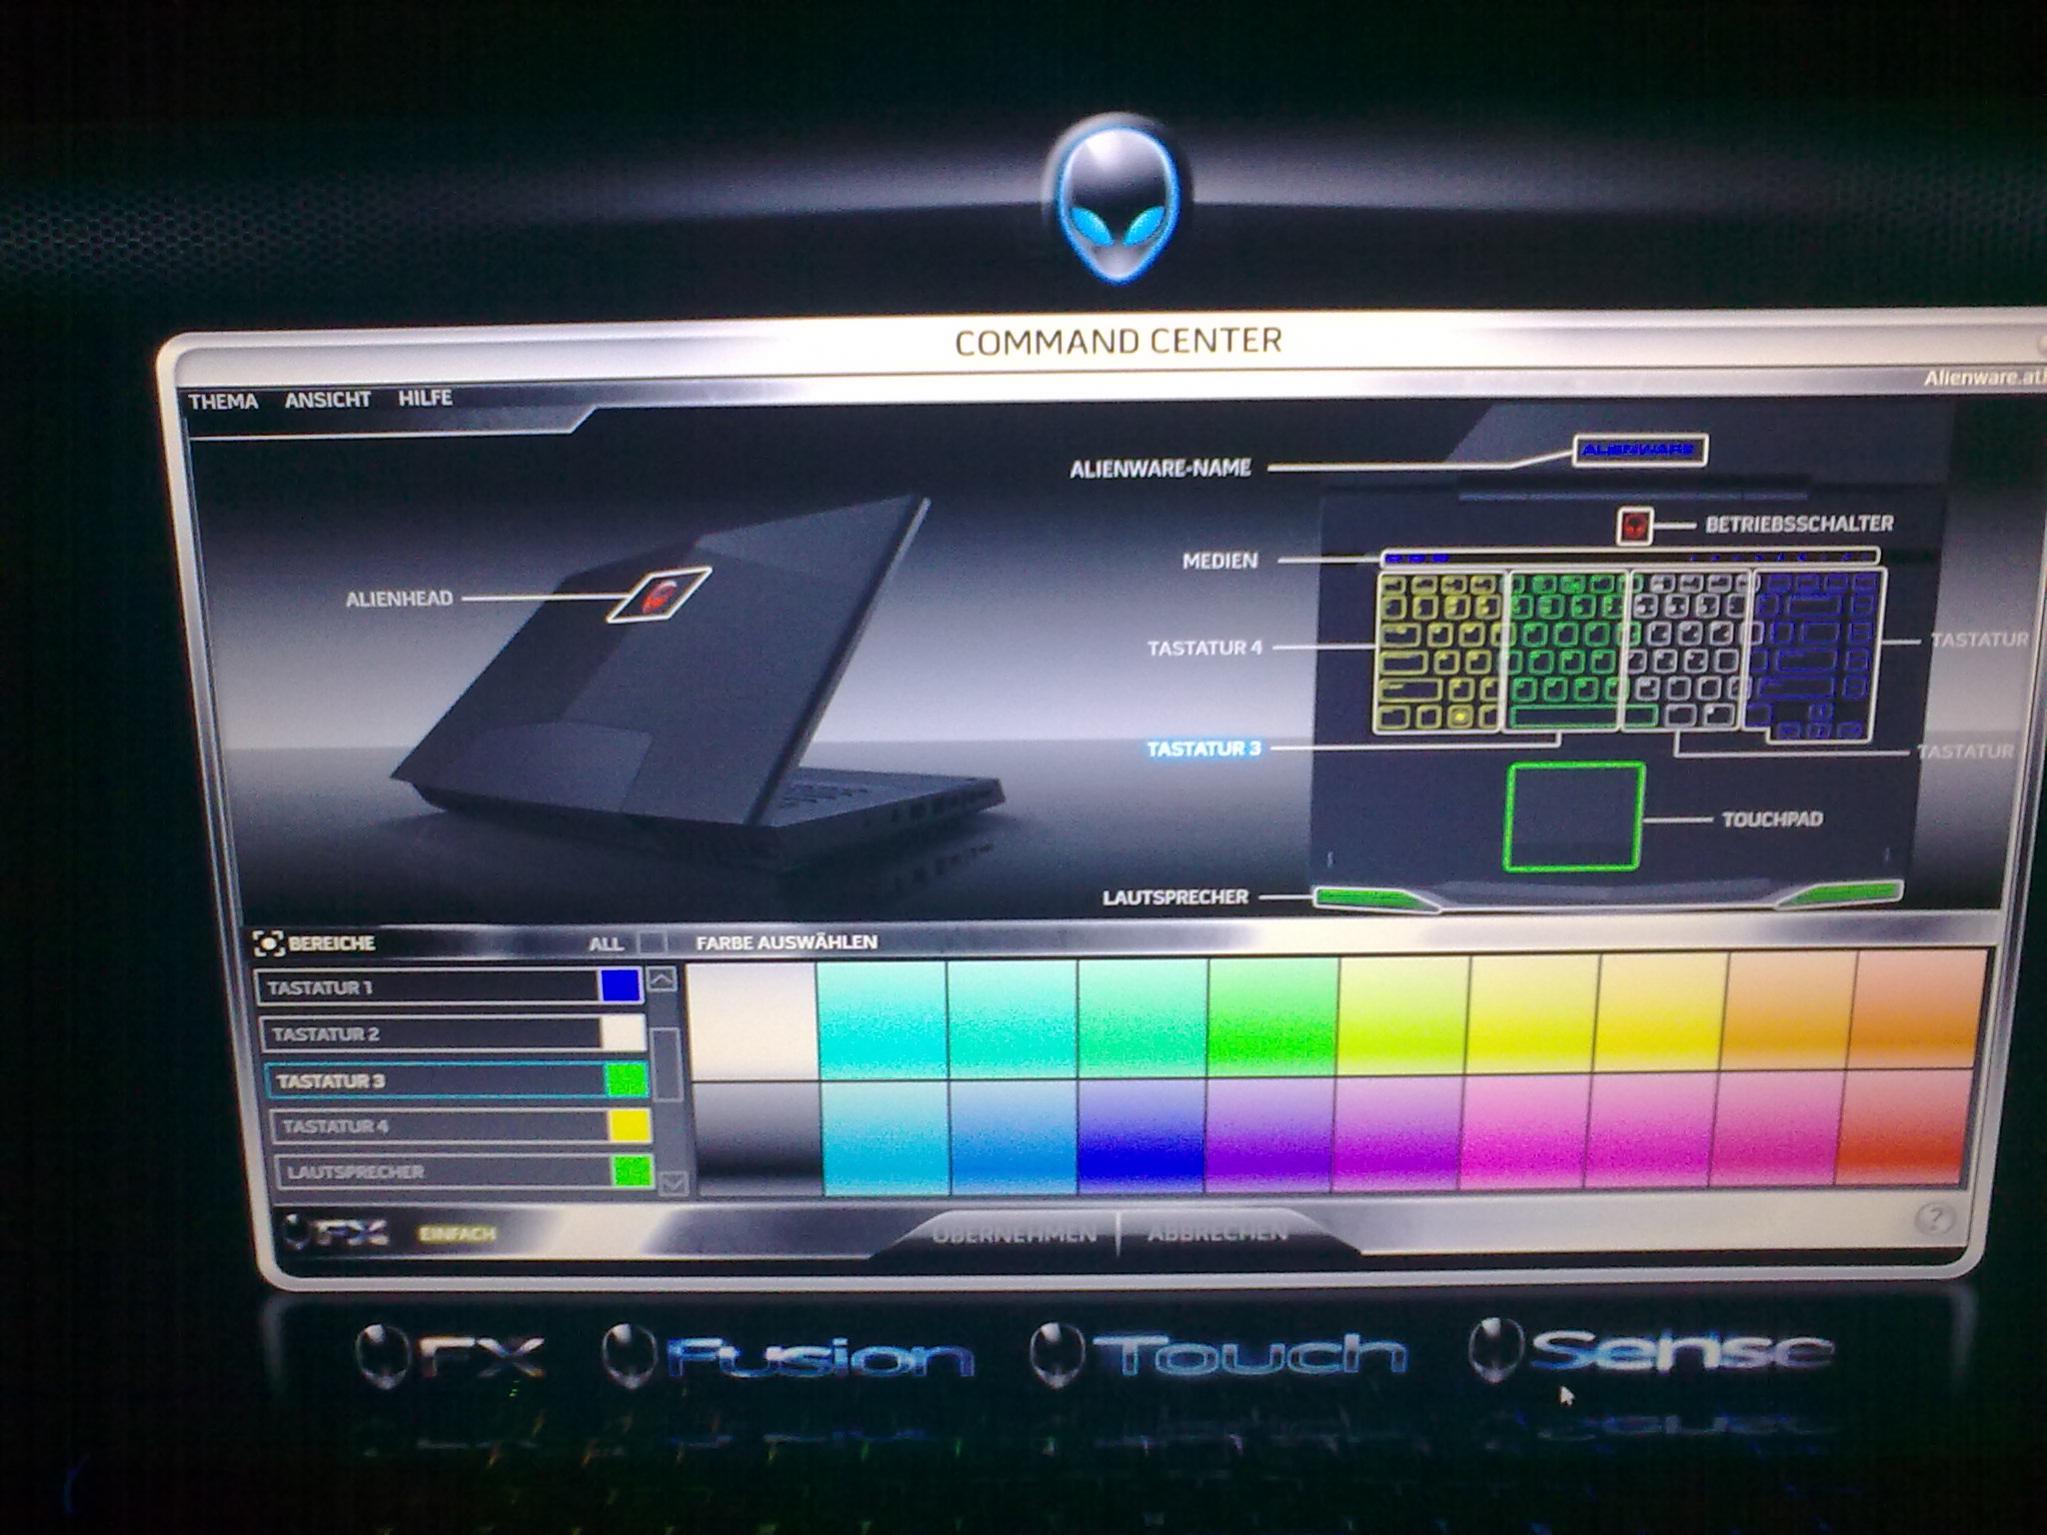Image resolution: width=2047 pixels, height=1535 pixels.
Task: Toggle the ALL zones checkbox
Action: pos(651,943)
